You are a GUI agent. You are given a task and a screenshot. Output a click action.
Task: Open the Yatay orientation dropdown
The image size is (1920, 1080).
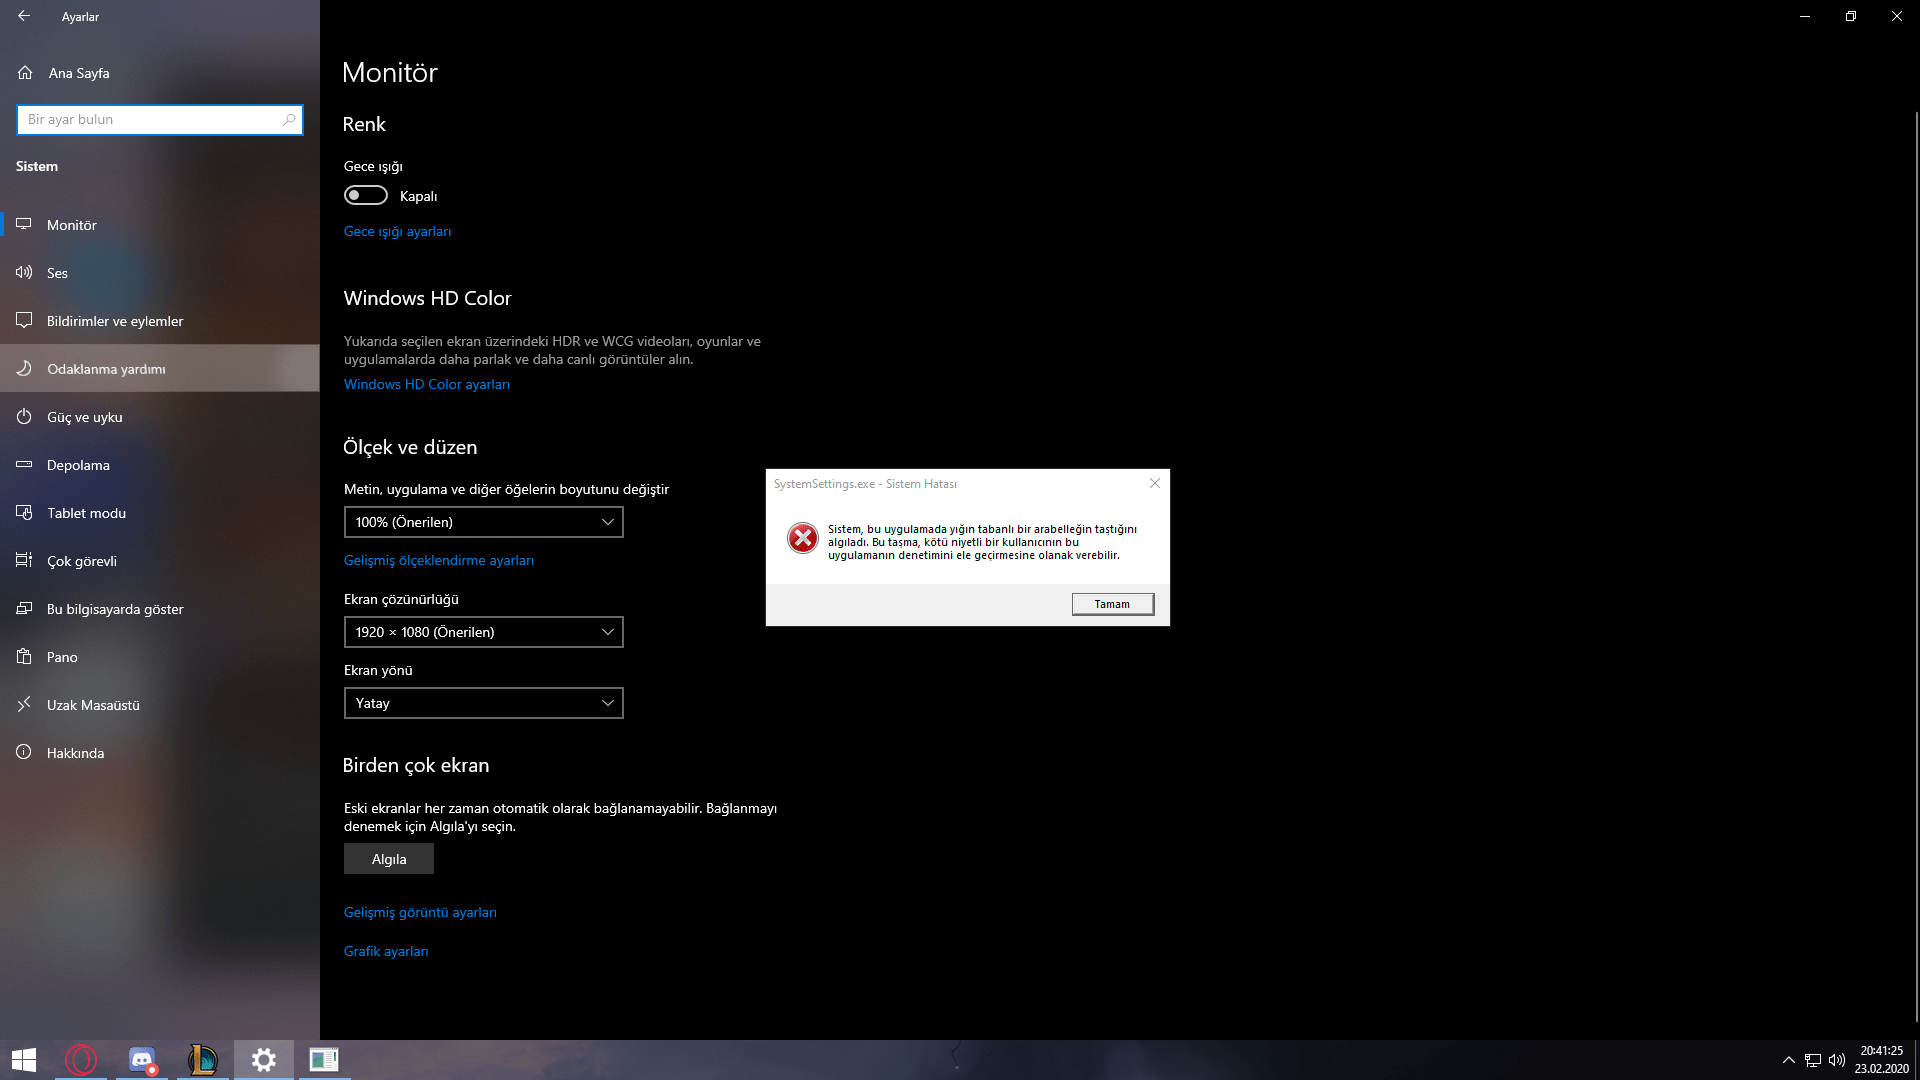(483, 703)
